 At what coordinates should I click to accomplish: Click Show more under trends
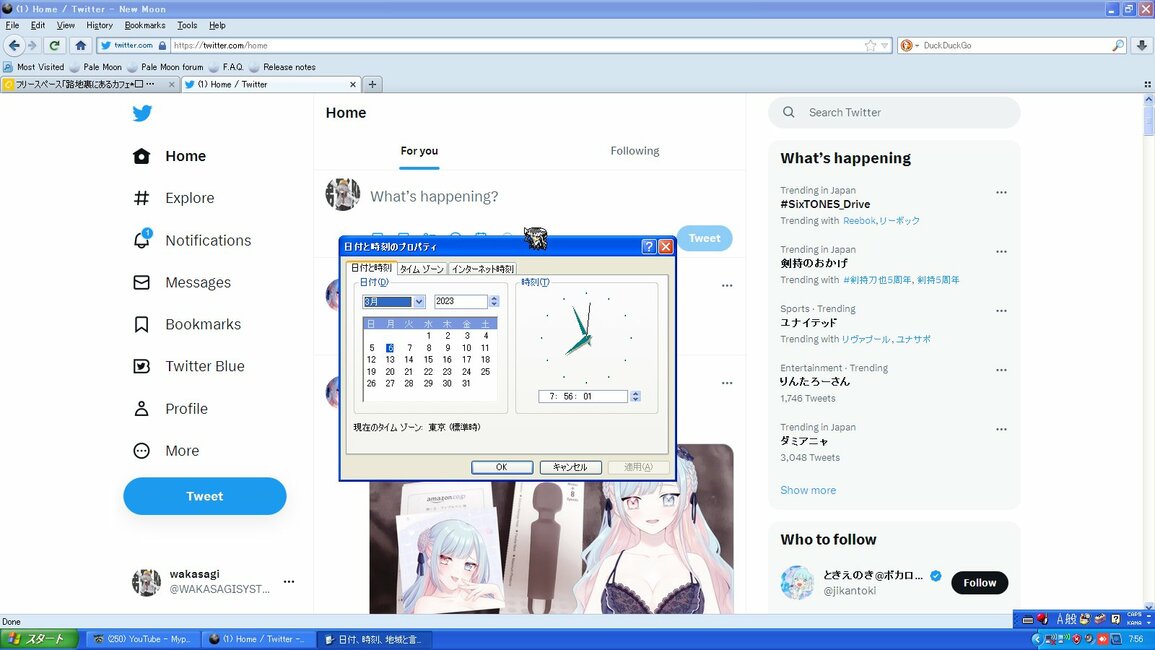point(808,490)
